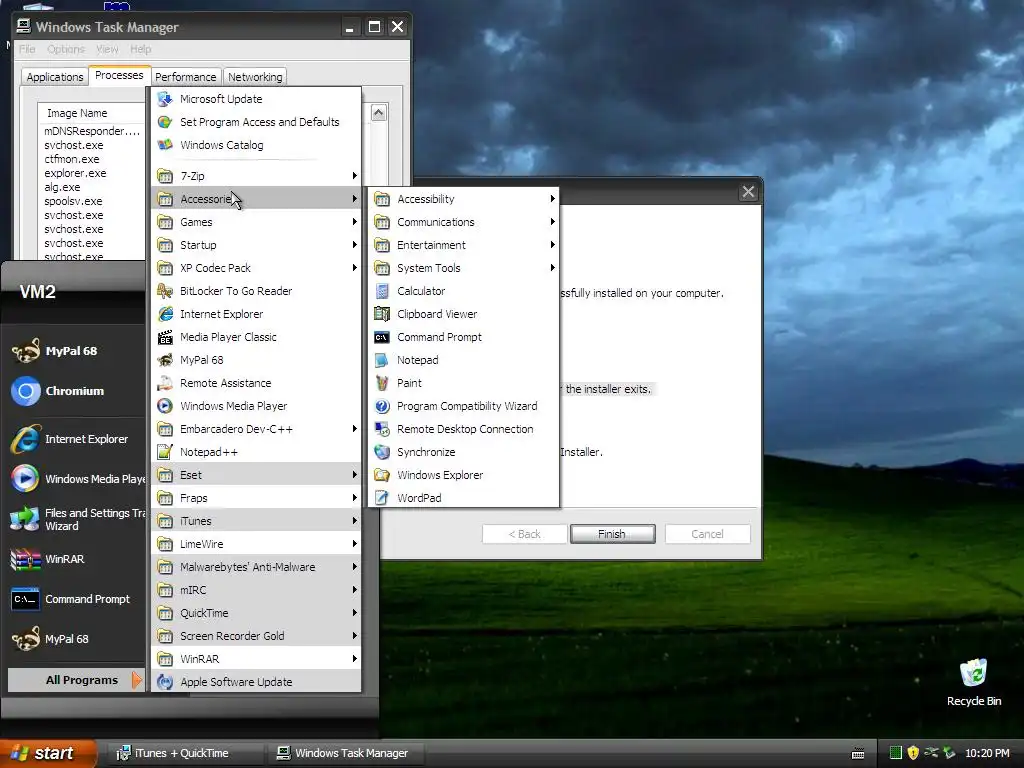The width and height of the screenshot is (1024, 768).
Task: Open File menu in Task Manager
Action: tap(27, 49)
